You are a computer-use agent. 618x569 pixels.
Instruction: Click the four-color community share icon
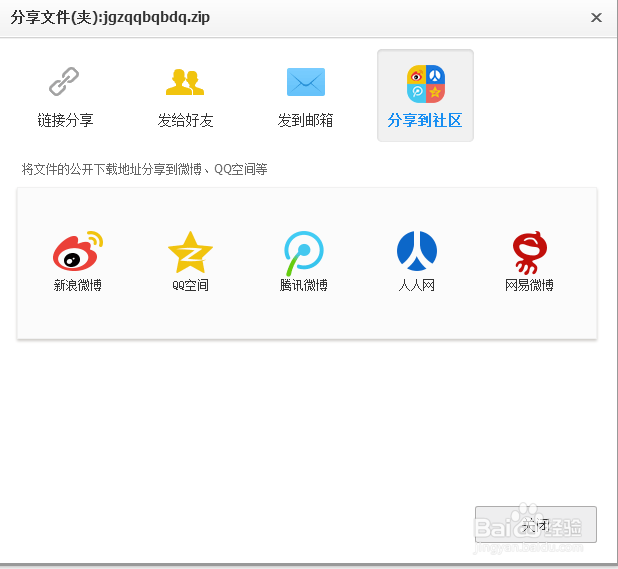pyautogui.click(x=426, y=84)
